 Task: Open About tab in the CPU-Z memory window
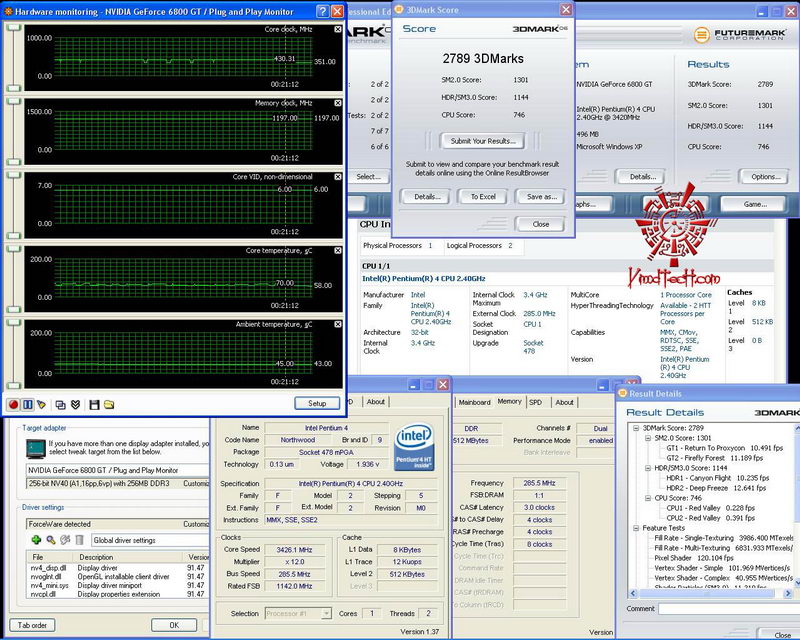[x=564, y=402]
